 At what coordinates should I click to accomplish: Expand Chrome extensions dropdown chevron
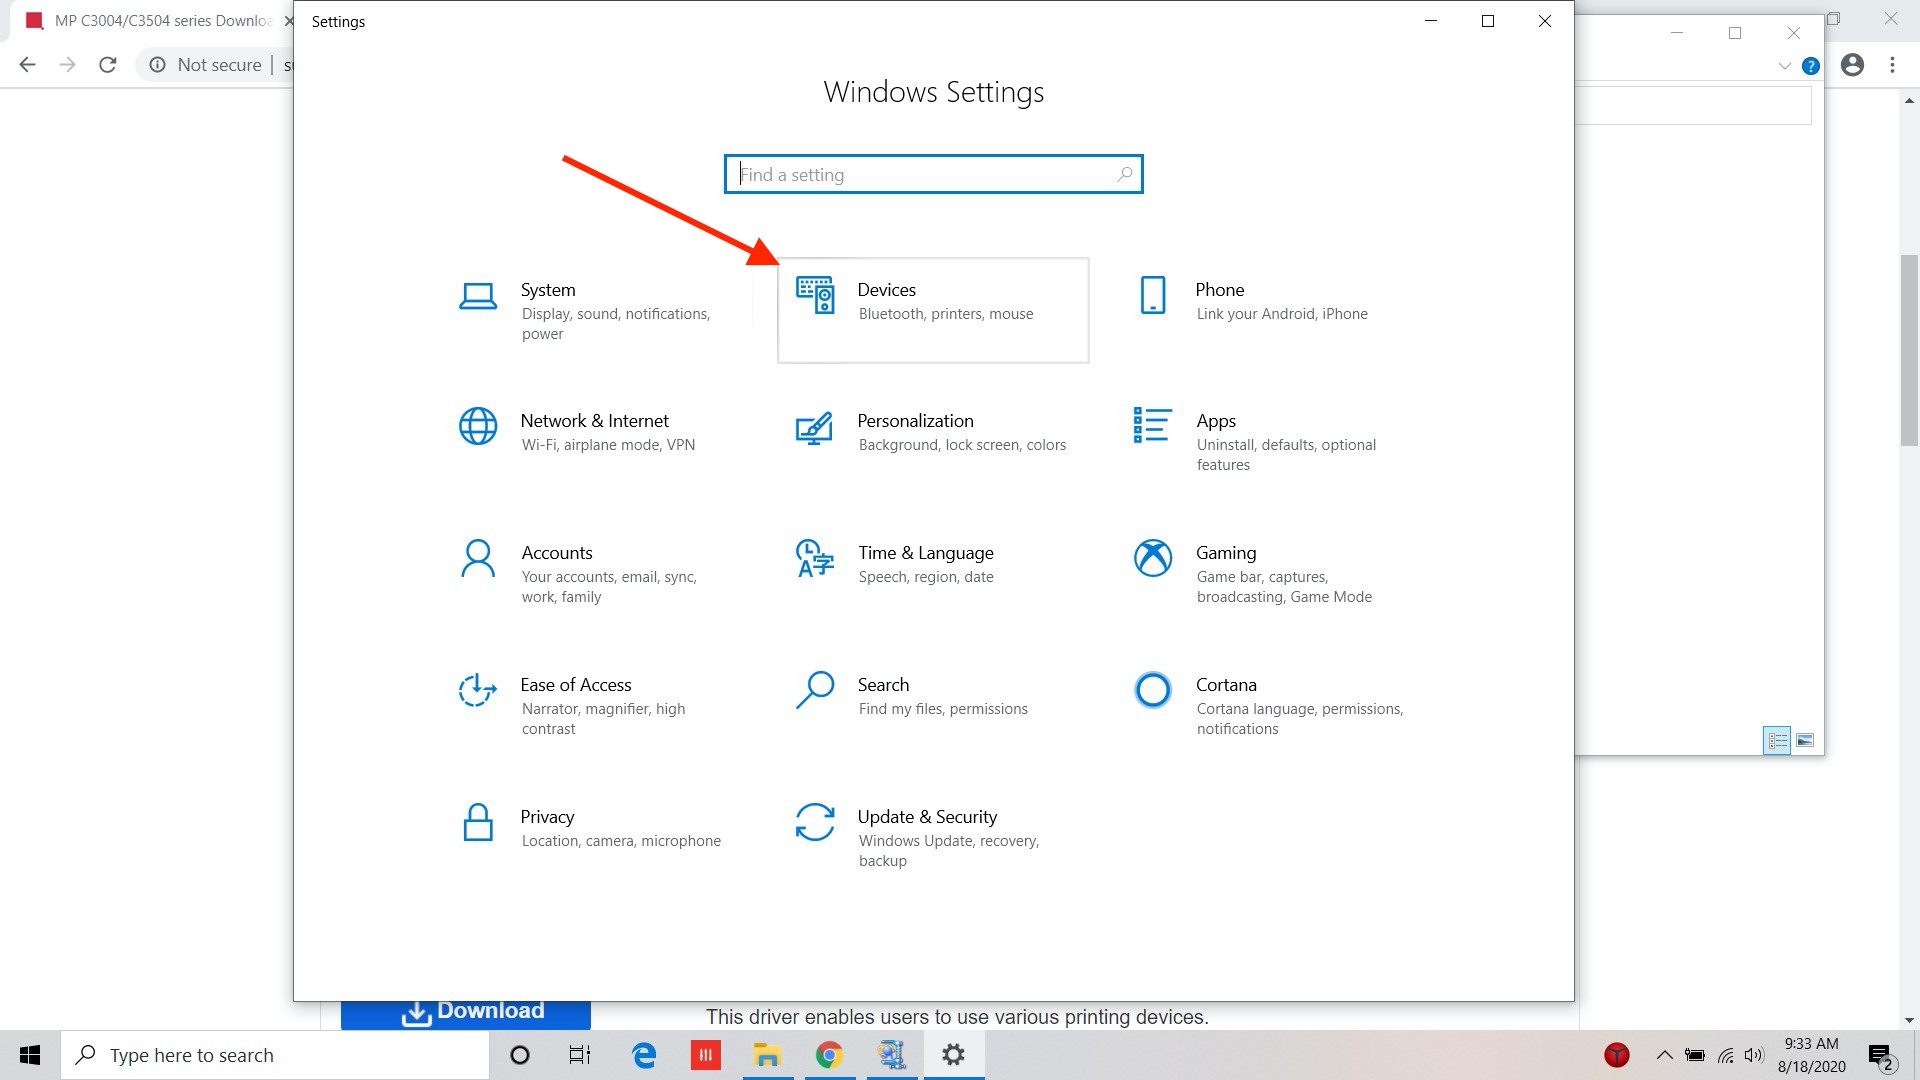pyautogui.click(x=1784, y=66)
